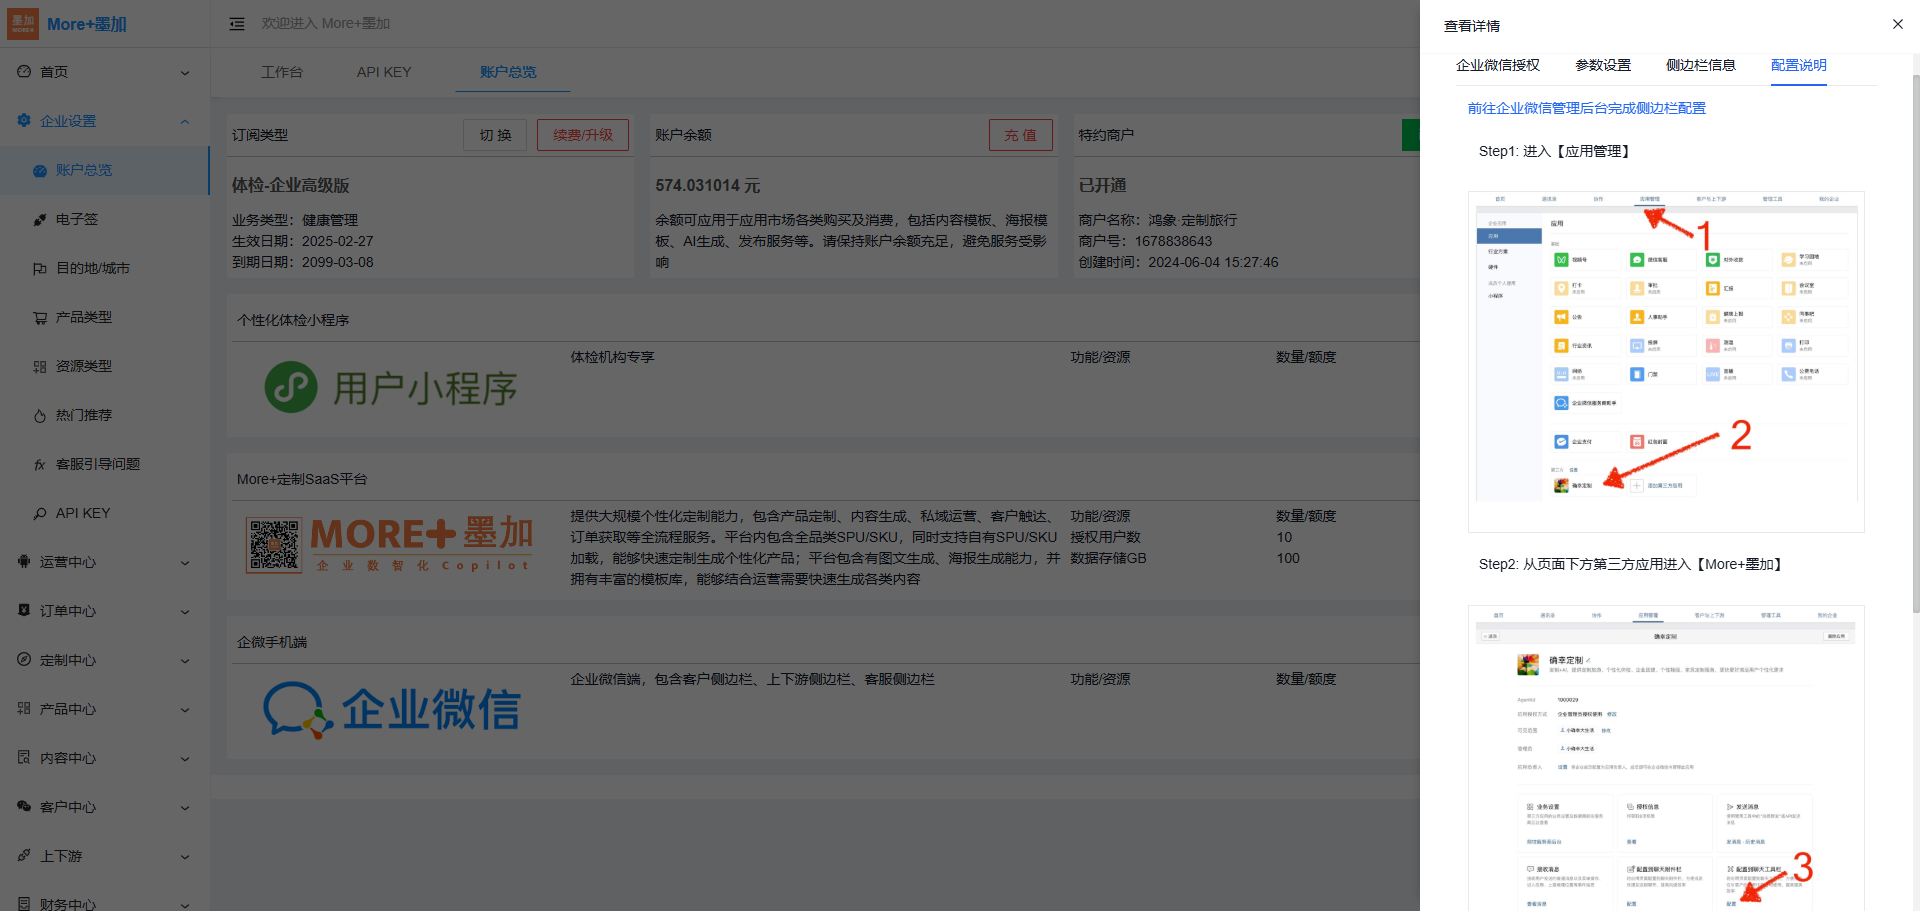The image size is (1920, 911).
Task: Open 产品类型 via its cart icon
Action: (40, 318)
